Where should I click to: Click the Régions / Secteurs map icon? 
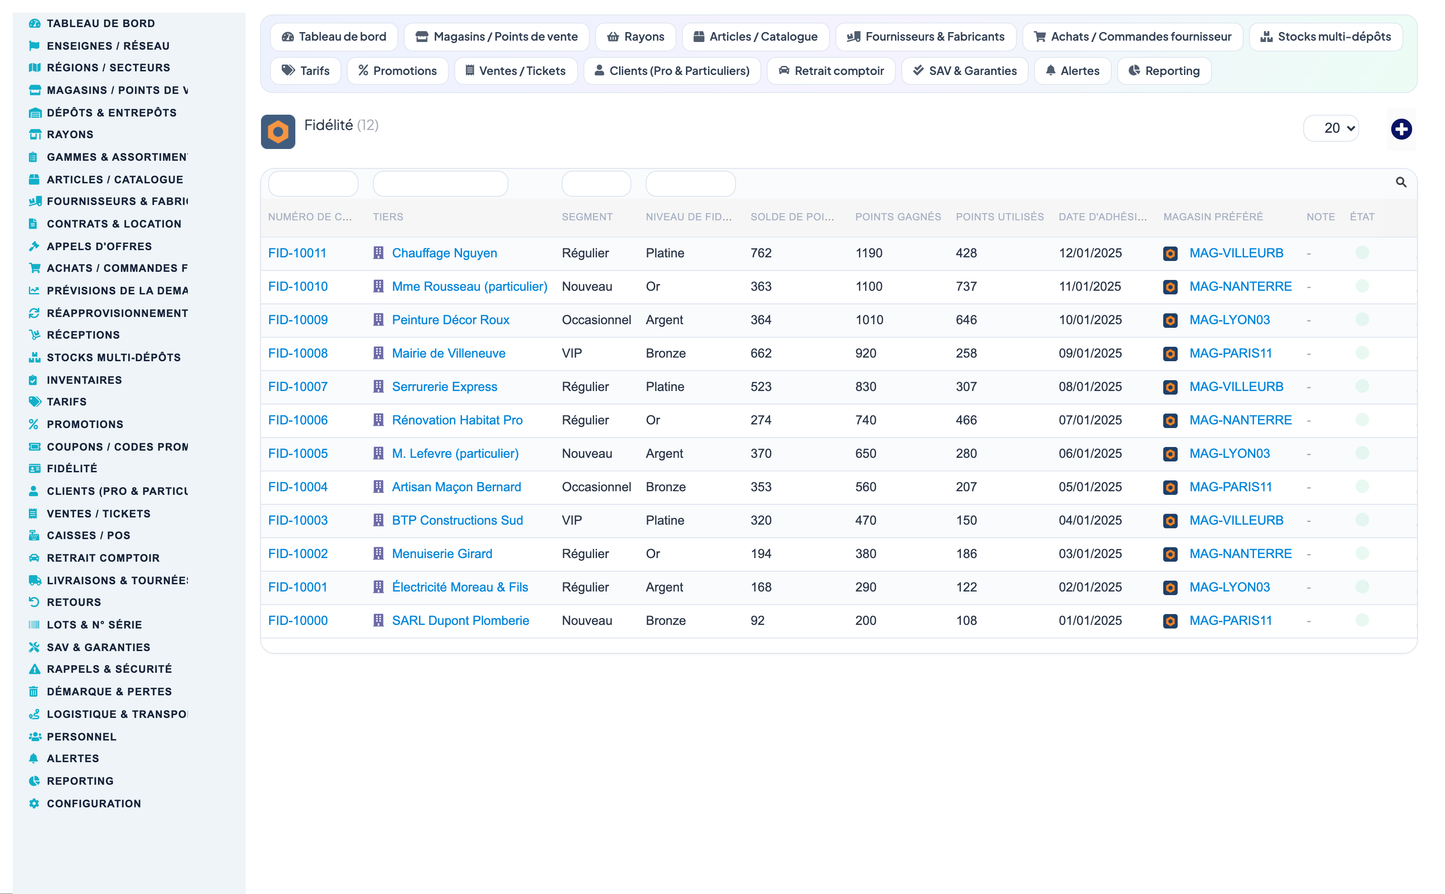click(x=35, y=68)
